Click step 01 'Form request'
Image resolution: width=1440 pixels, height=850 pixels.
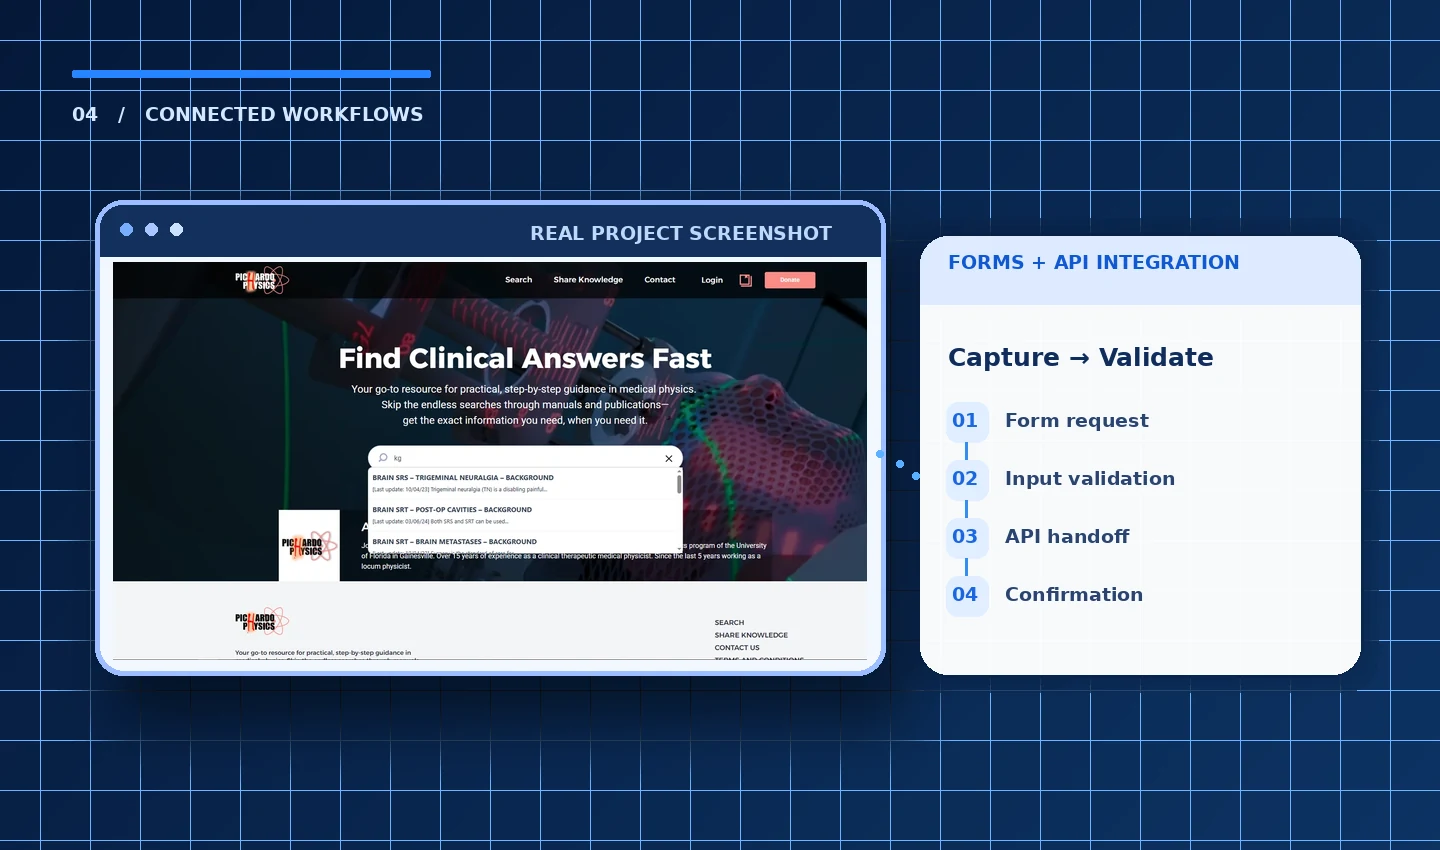click(1048, 421)
